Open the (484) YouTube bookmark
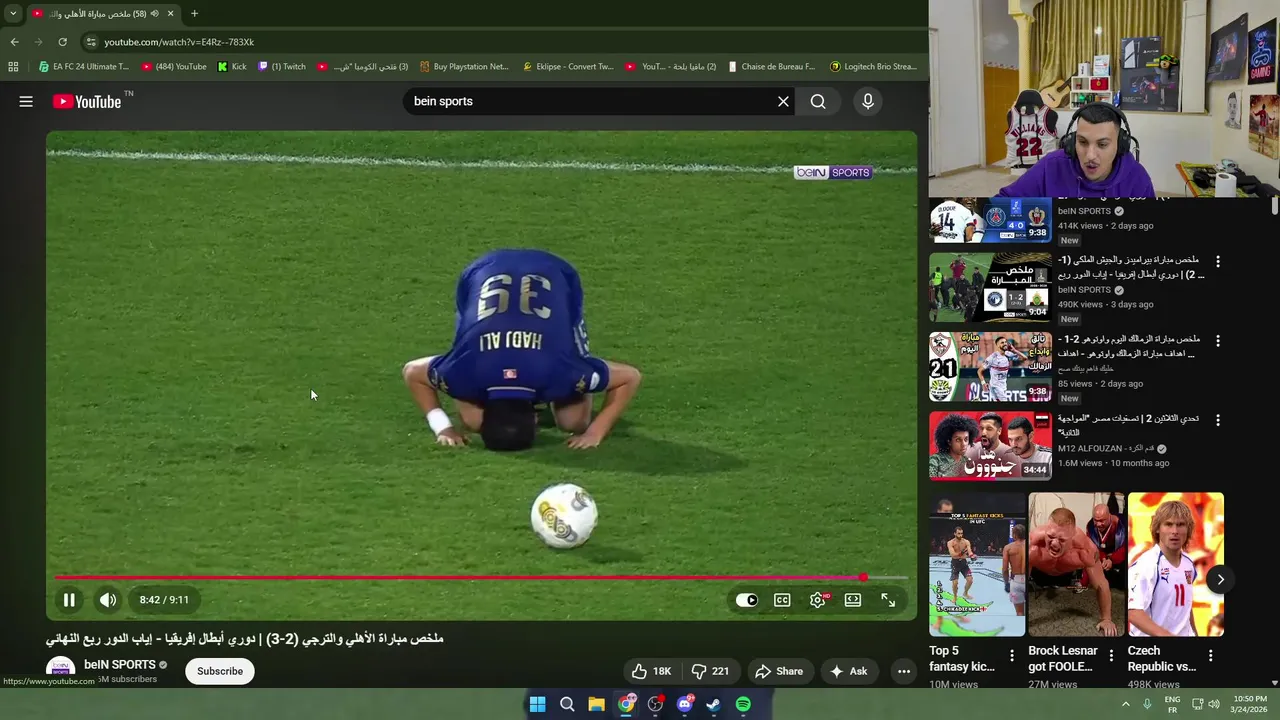This screenshot has height=720, width=1280. (x=174, y=67)
